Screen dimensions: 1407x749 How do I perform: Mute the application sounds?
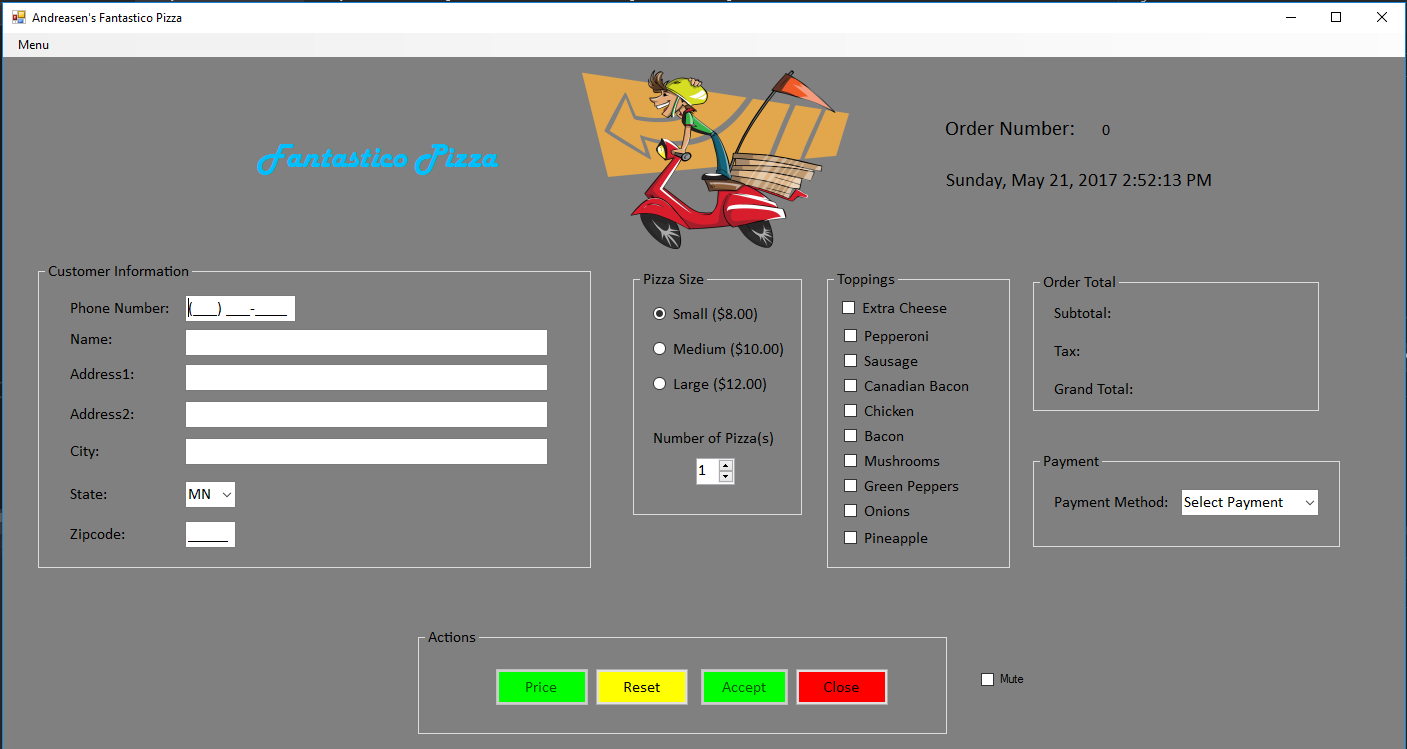point(987,679)
